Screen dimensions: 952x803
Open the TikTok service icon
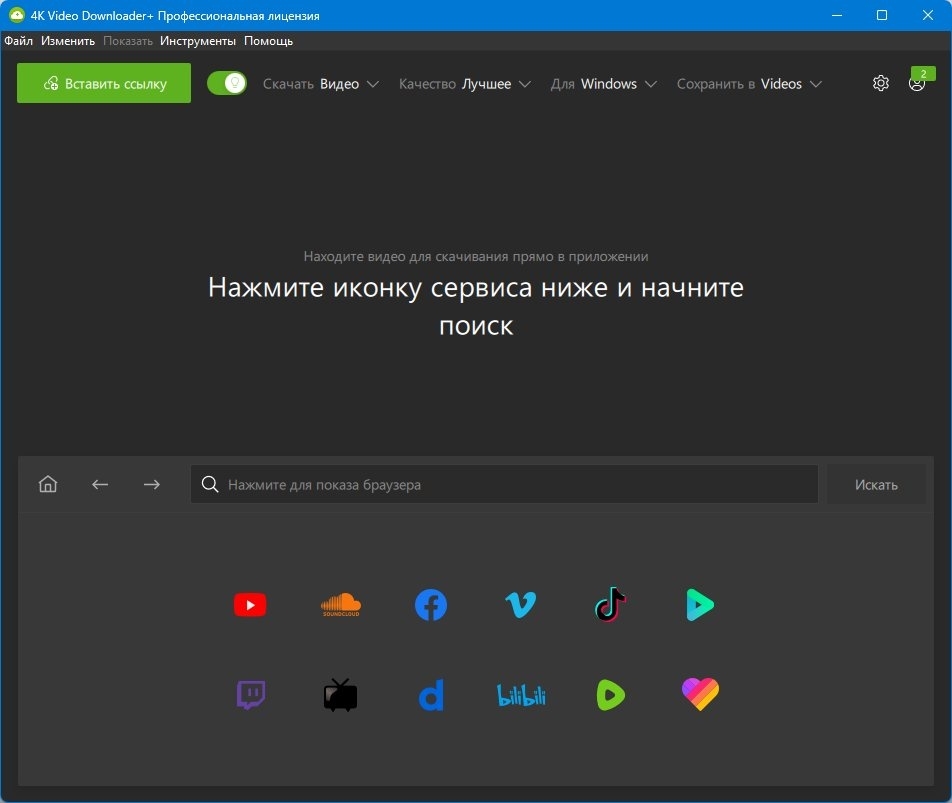[x=611, y=605]
